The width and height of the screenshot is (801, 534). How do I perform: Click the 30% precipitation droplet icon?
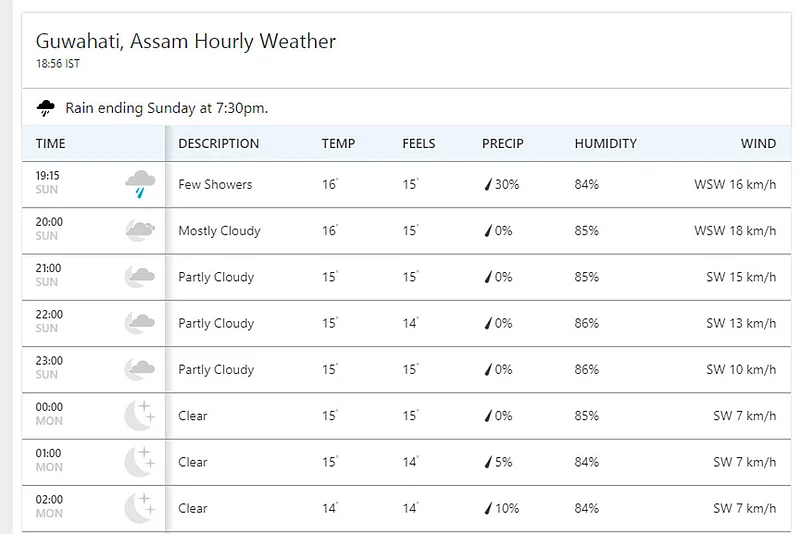tap(488, 185)
